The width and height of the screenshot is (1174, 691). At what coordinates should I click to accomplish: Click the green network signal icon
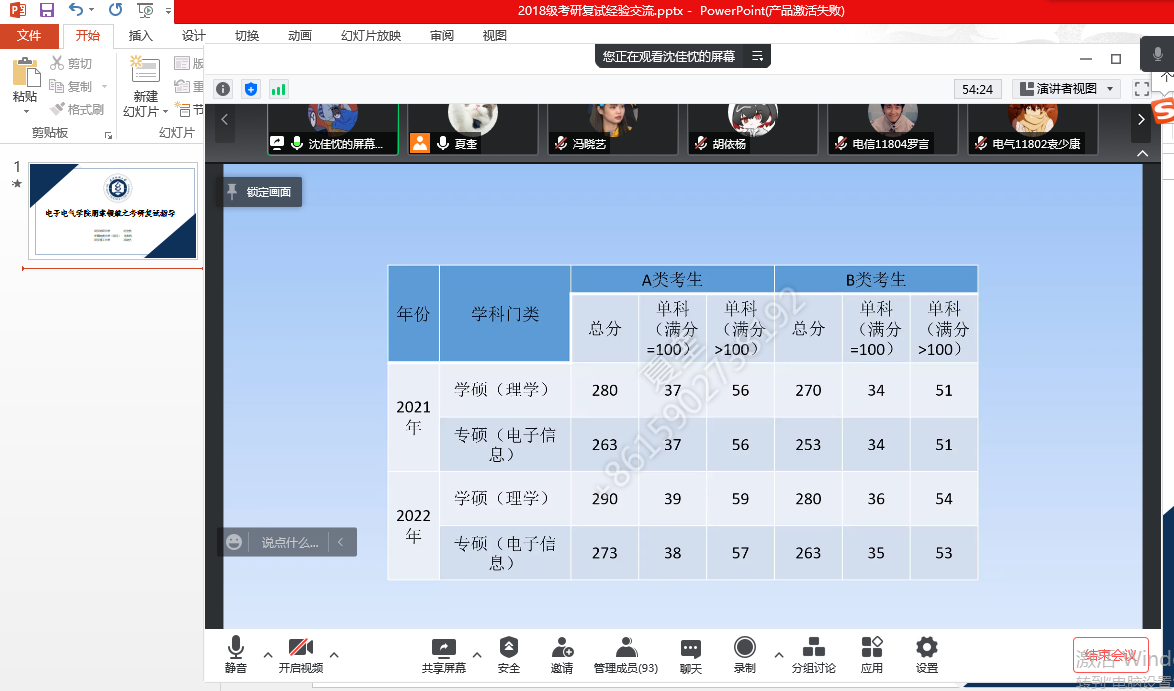[x=278, y=89]
